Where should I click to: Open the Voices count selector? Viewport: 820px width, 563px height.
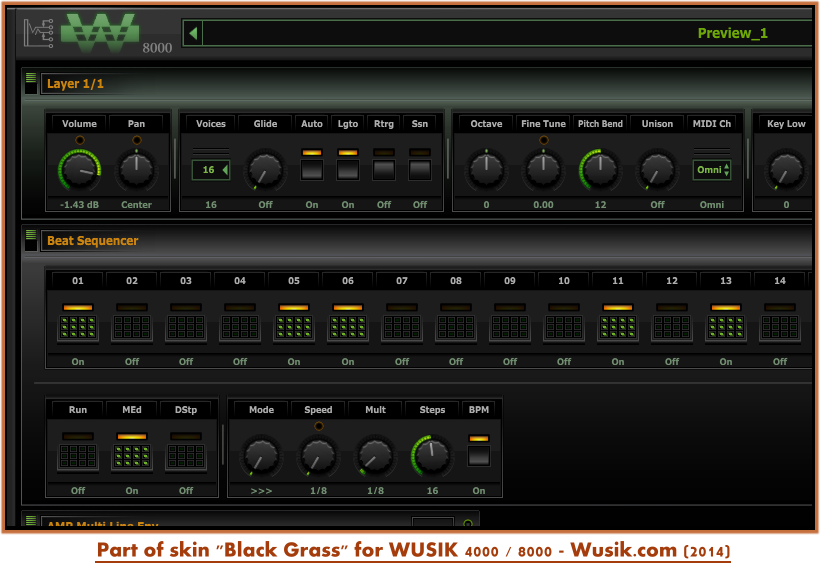(x=211, y=170)
